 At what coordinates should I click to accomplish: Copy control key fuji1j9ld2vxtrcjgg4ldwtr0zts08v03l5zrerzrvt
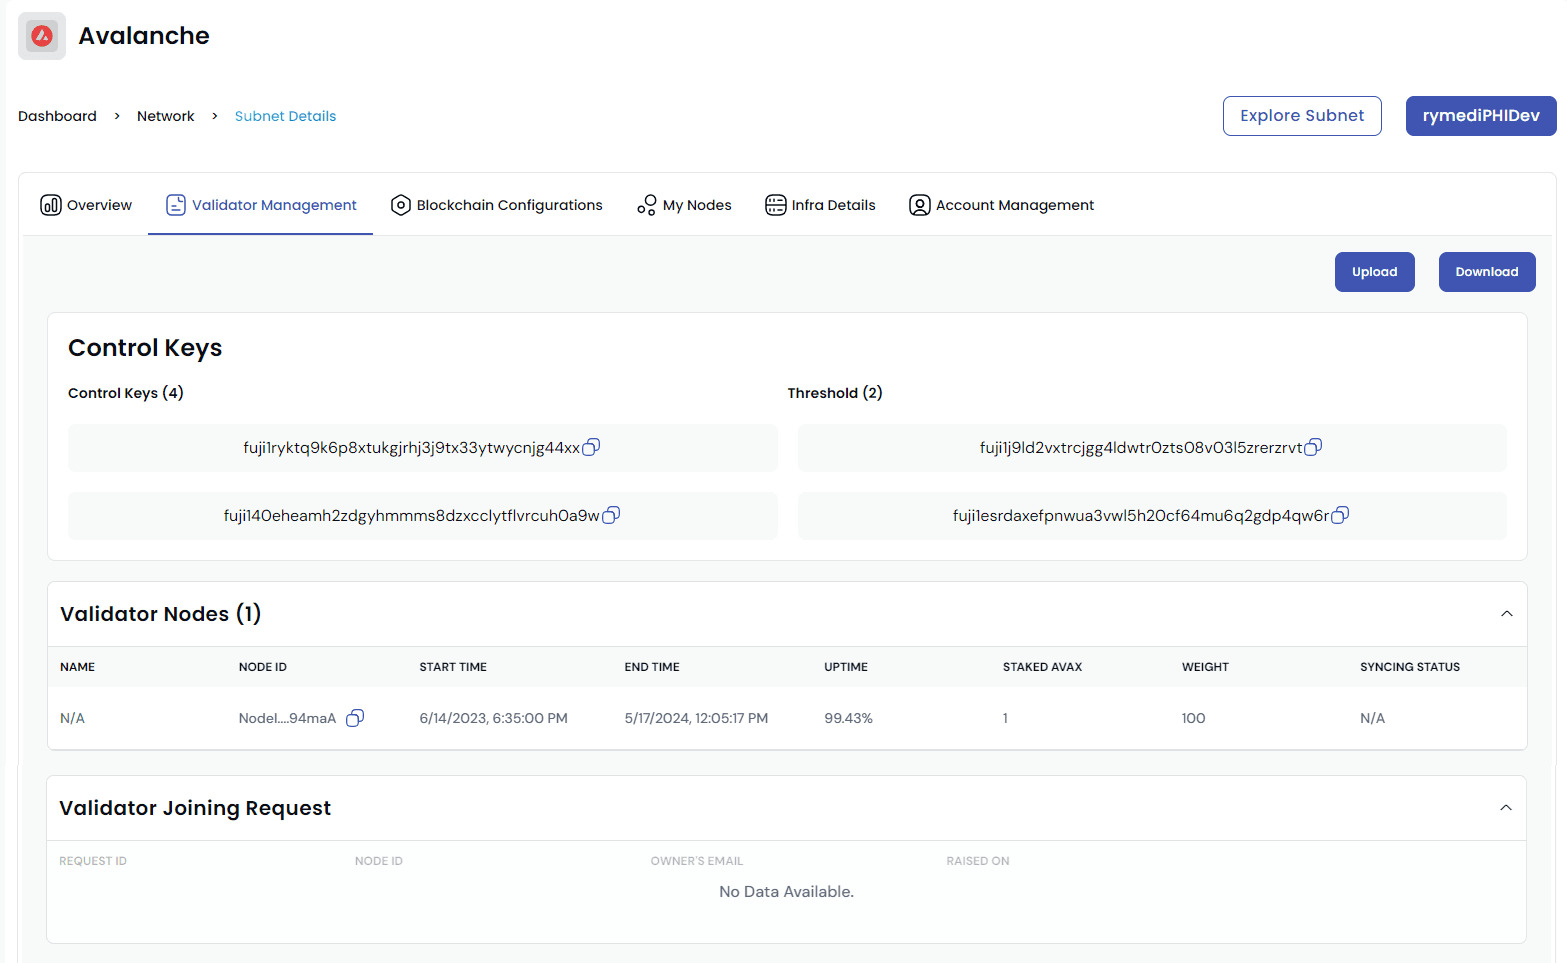1313,447
